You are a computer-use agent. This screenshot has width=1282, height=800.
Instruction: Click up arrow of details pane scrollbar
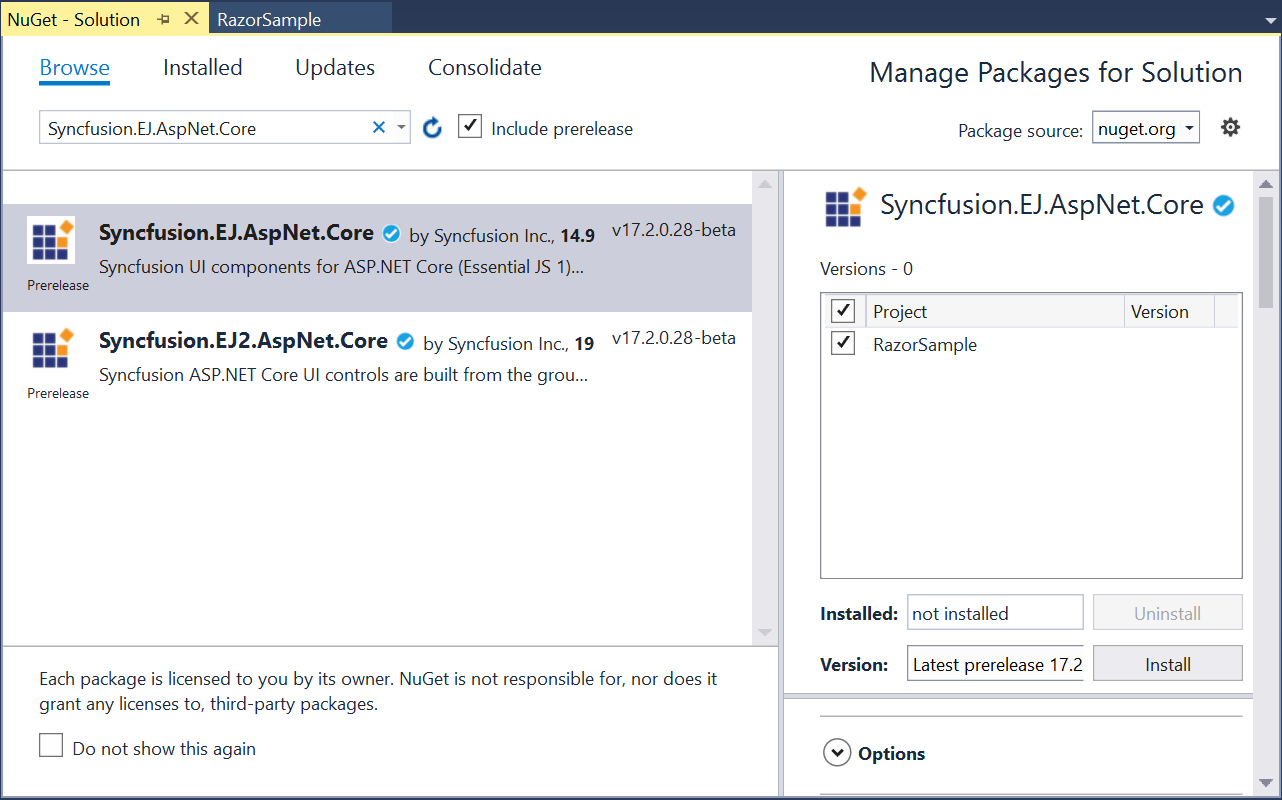point(1265,185)
